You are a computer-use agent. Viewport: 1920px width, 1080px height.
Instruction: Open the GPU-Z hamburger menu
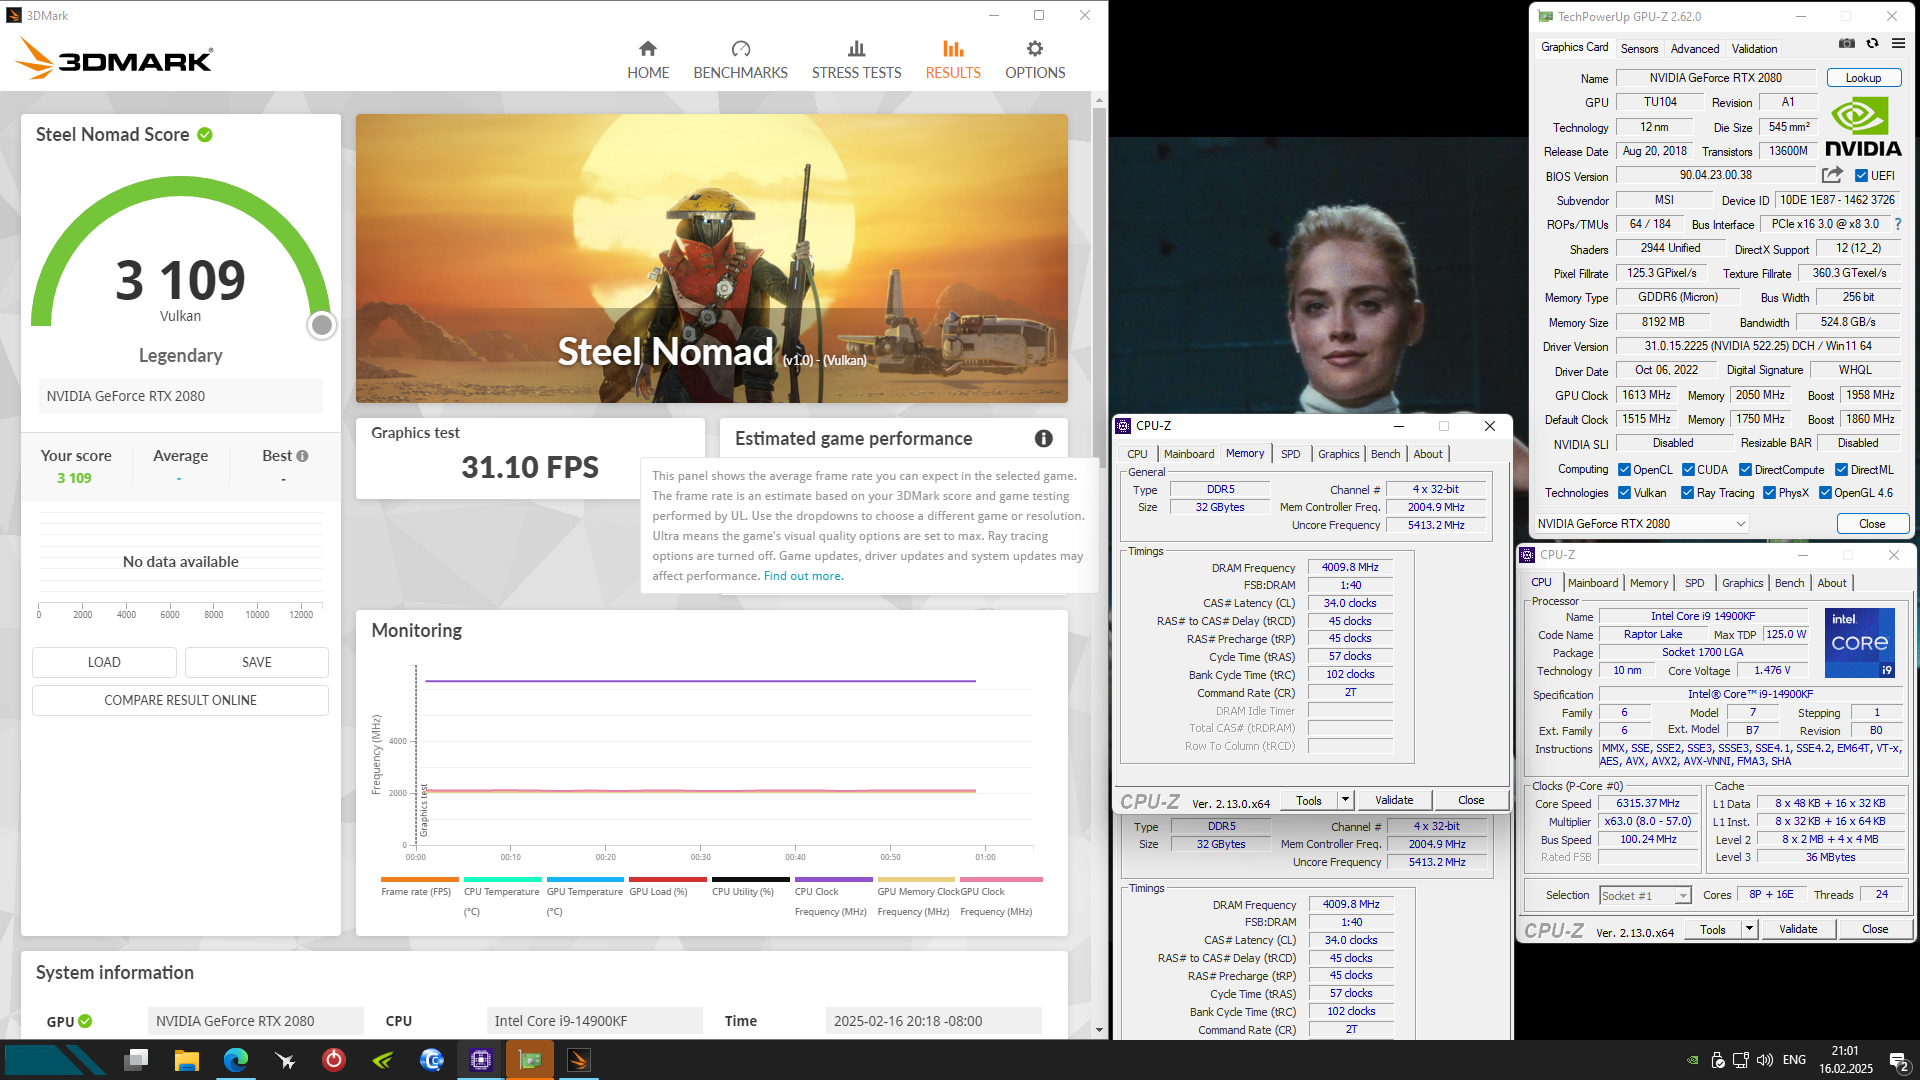(x=1898, y=44)
